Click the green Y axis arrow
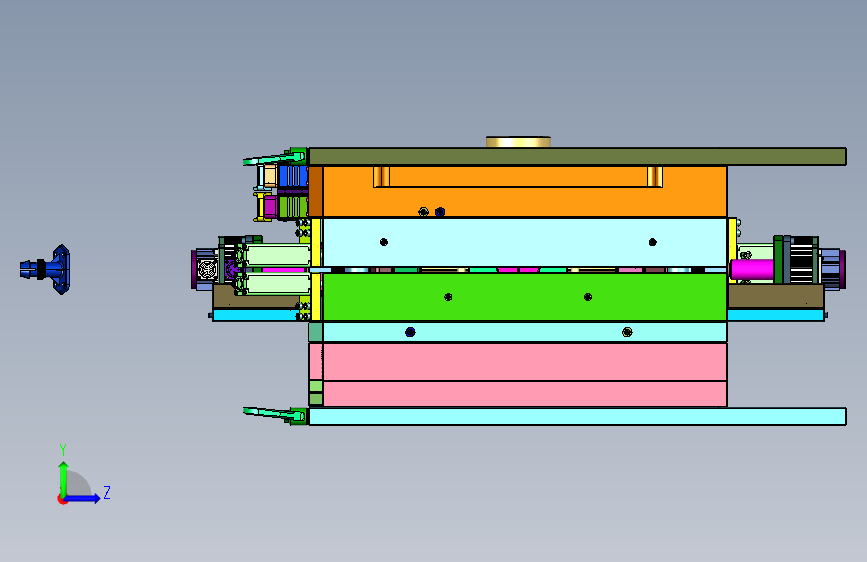 pos(64,478)
